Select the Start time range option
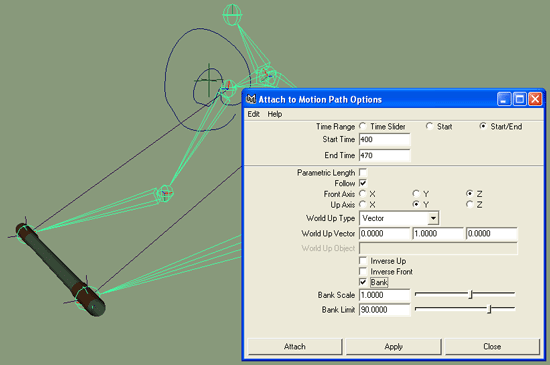 point(429,126)
